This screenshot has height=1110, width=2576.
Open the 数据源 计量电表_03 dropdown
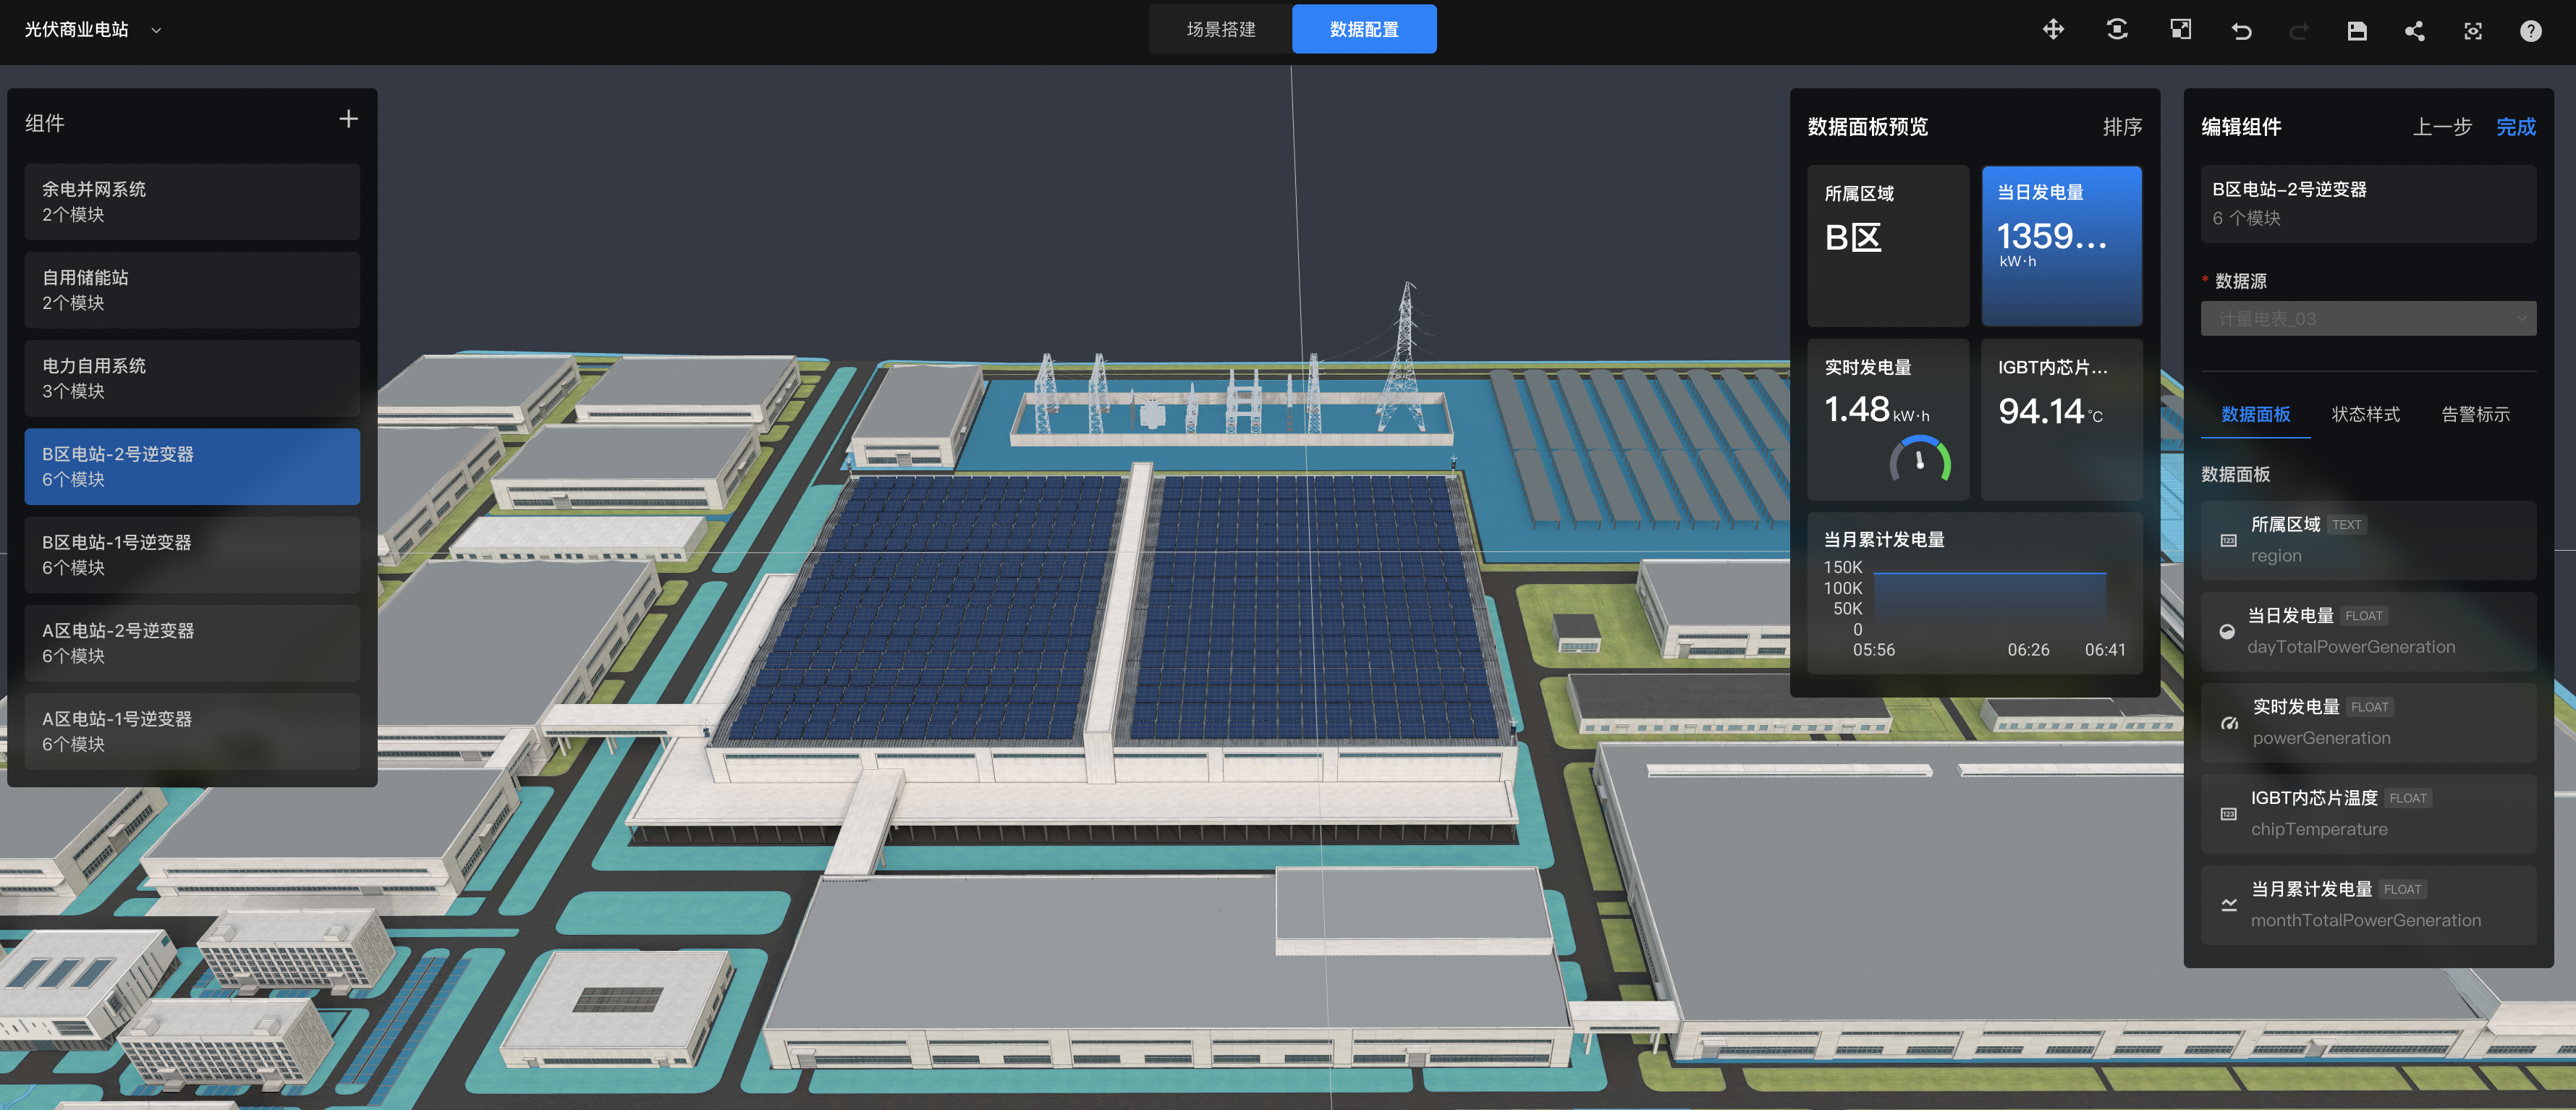2368,319
